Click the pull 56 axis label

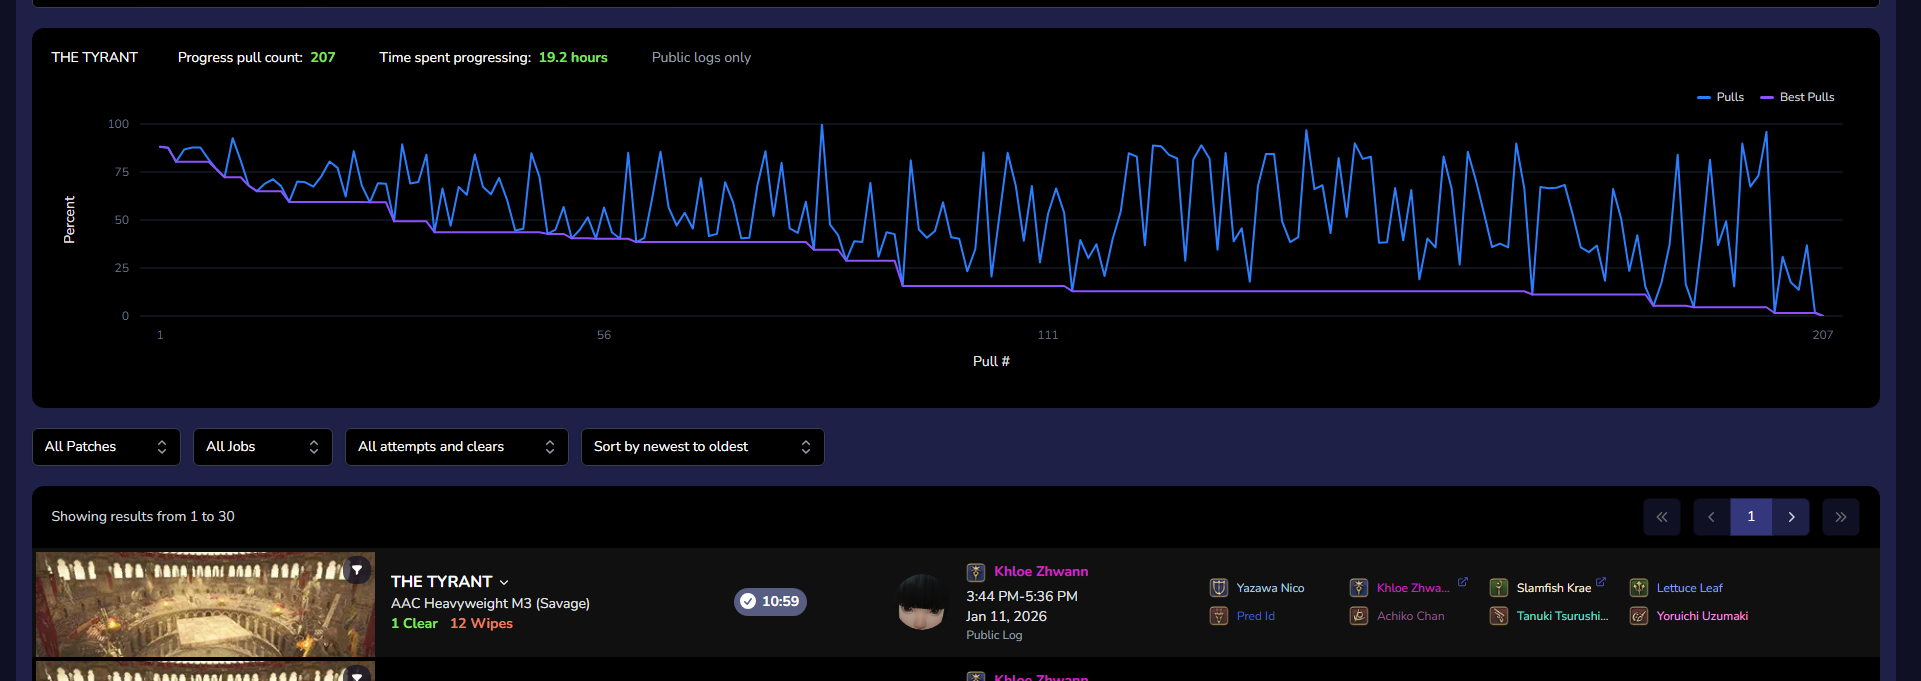pos(604,335)
